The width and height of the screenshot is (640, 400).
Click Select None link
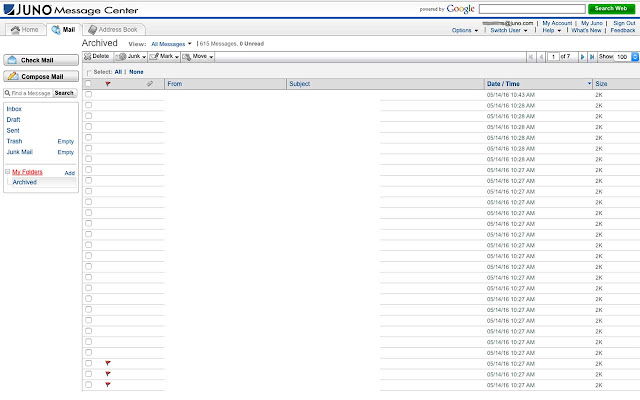click(x=136, y=72)
